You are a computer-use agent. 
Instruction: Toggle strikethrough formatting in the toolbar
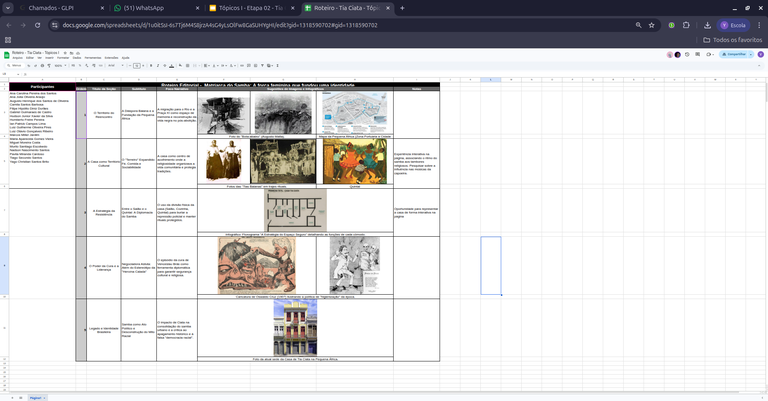tap(165, 66)
